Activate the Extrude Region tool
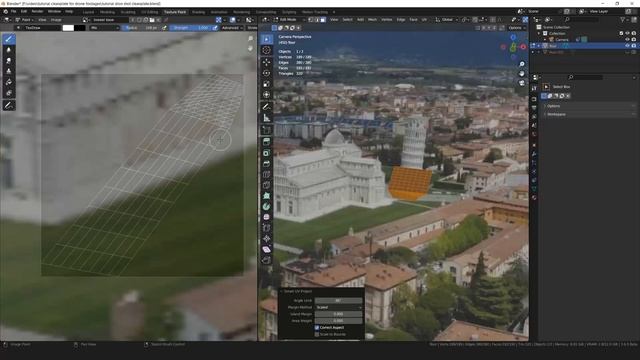640x360 pixels. click(267, 142)
